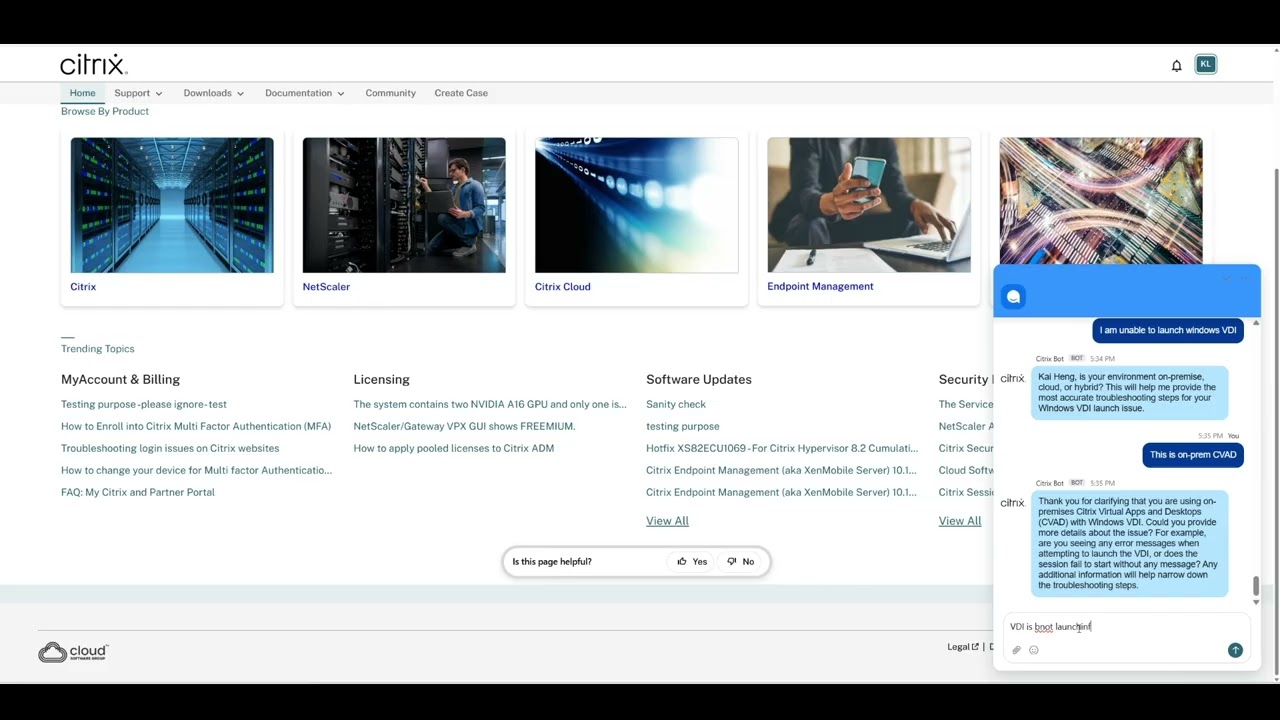This screenshot has height=720, width=1280.
Task: Click the chat scrollbar thumb
Action: tap(1256, 586)
